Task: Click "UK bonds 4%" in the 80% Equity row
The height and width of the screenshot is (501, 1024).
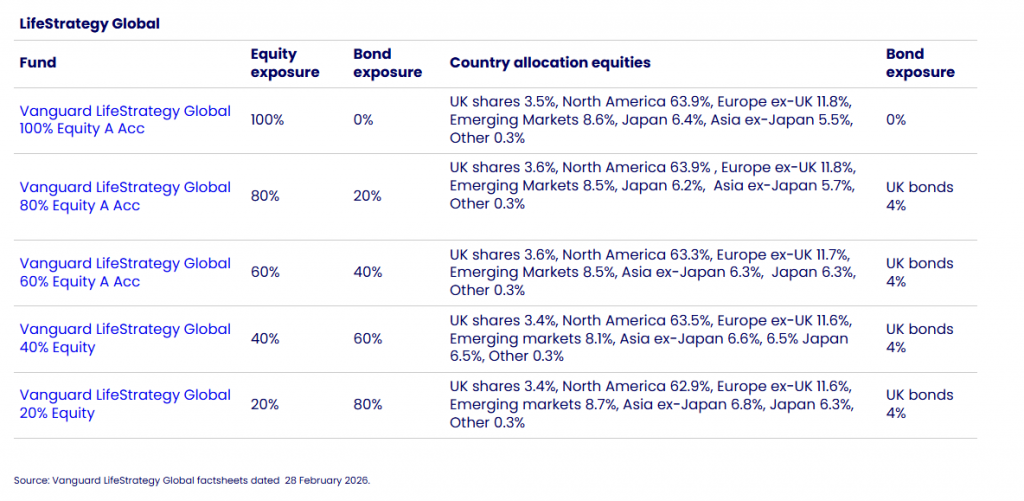Action: coord(919,196)
